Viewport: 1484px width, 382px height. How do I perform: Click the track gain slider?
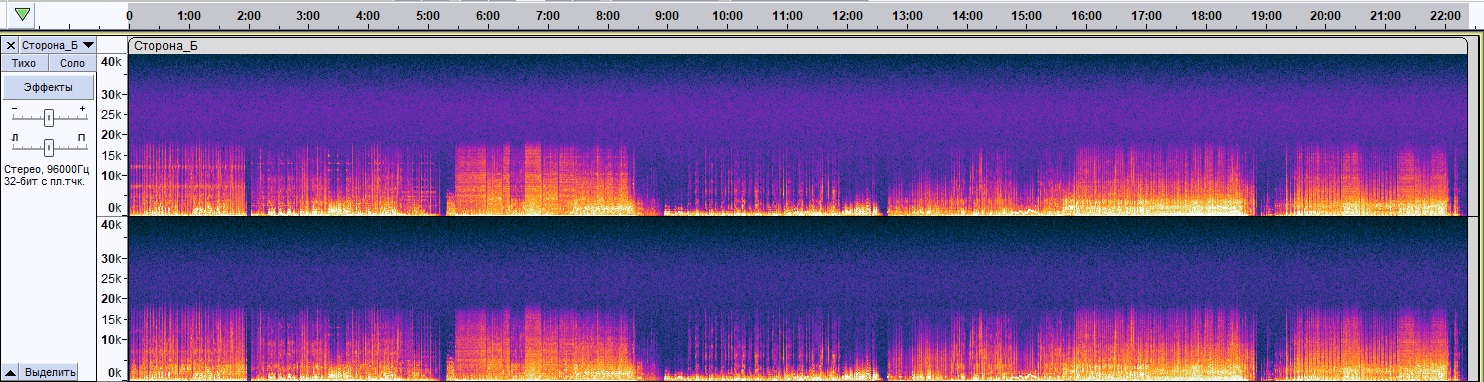(48, 118)
